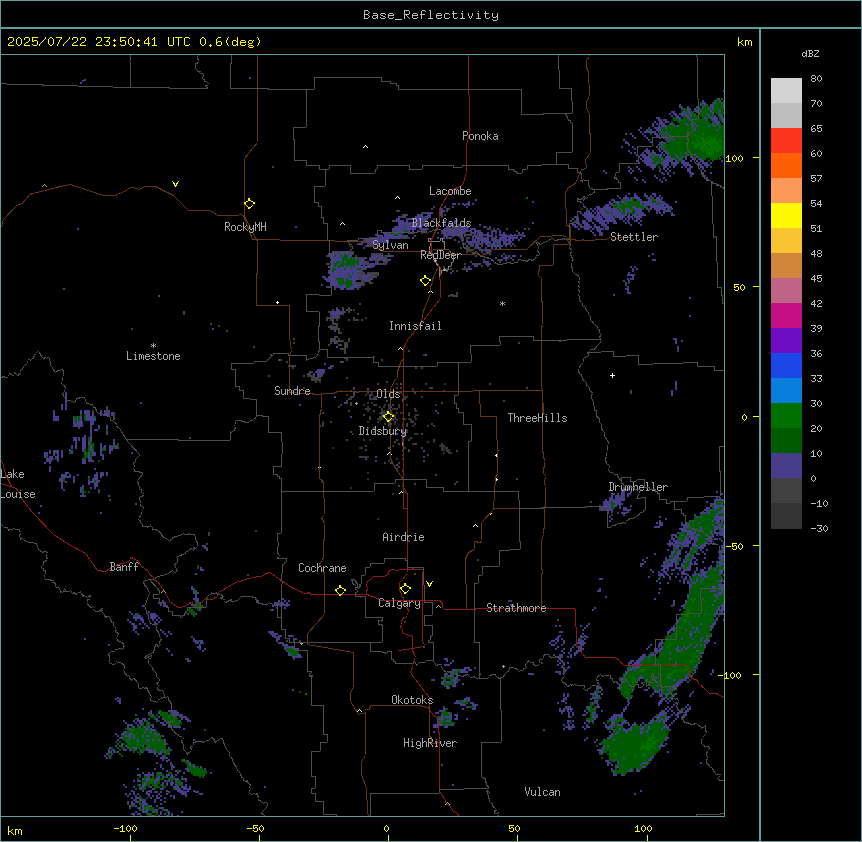The width and height of the screenshot is (862, 842).
Task: Click the Airdrie label
Action: pyautogui.click(x=403, y=537)
